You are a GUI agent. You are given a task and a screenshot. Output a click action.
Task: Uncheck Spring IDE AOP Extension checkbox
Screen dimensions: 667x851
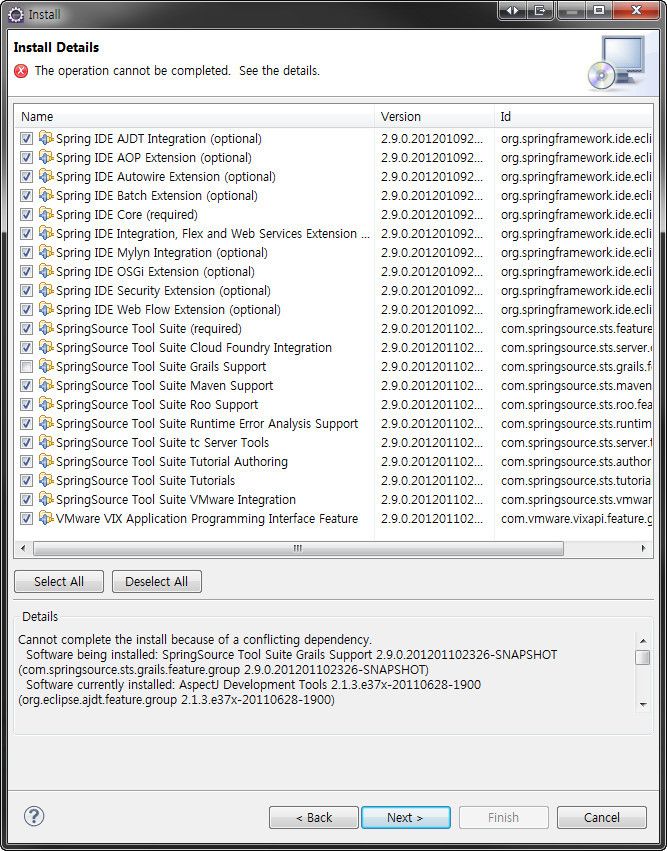point(26,158)
